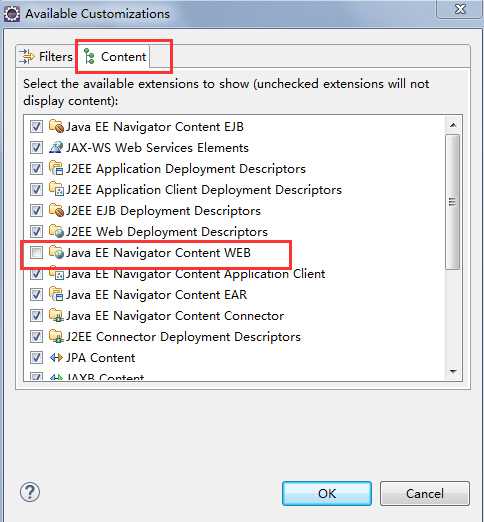Click the scrollbar down arrow
The height and width of the screenshot is (522, 484).
[453, 371]
